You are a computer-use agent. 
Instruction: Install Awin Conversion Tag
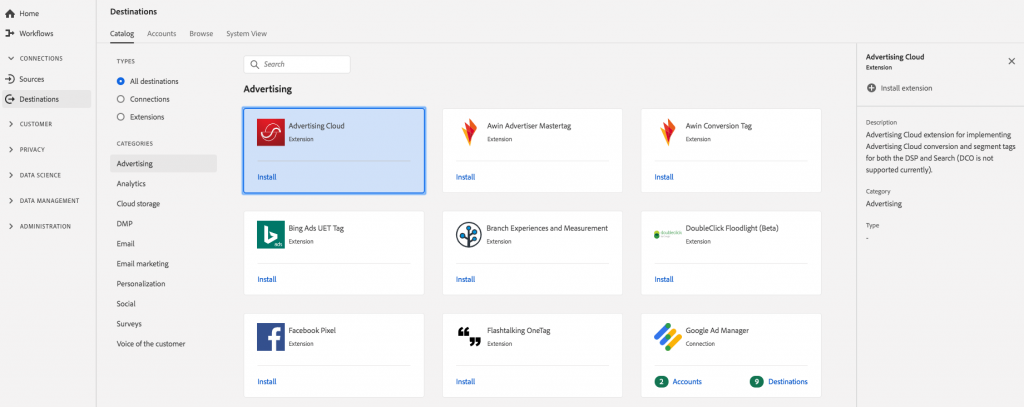tap(664, 177)
